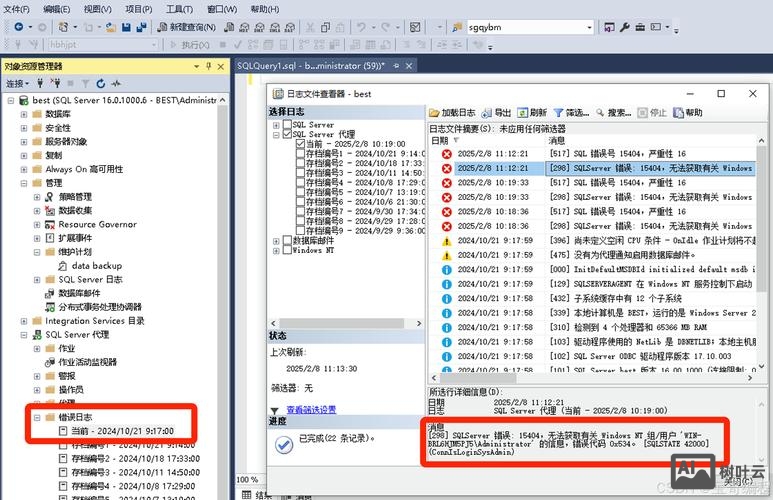The width and height of the screenshot is (773, 500).
Task: Click the warning icon of the [396] log row
Action: pos(447,241)
